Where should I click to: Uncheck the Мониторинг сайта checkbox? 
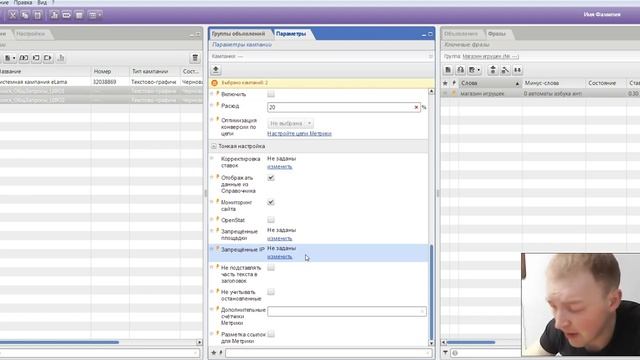point(271,202)
